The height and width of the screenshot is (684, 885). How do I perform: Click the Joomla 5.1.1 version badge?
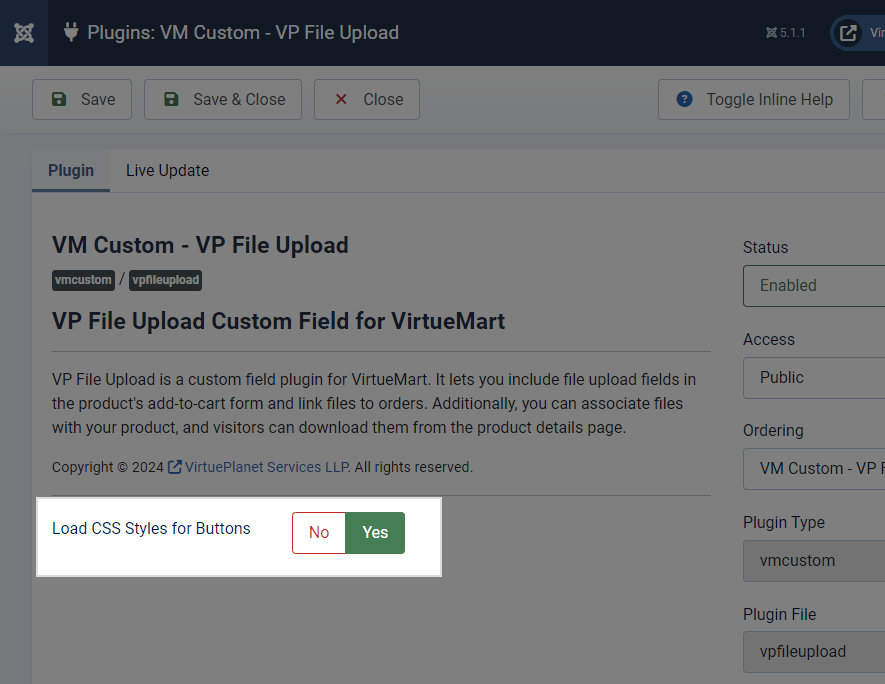pyautogui.click(x=785, y=33)
